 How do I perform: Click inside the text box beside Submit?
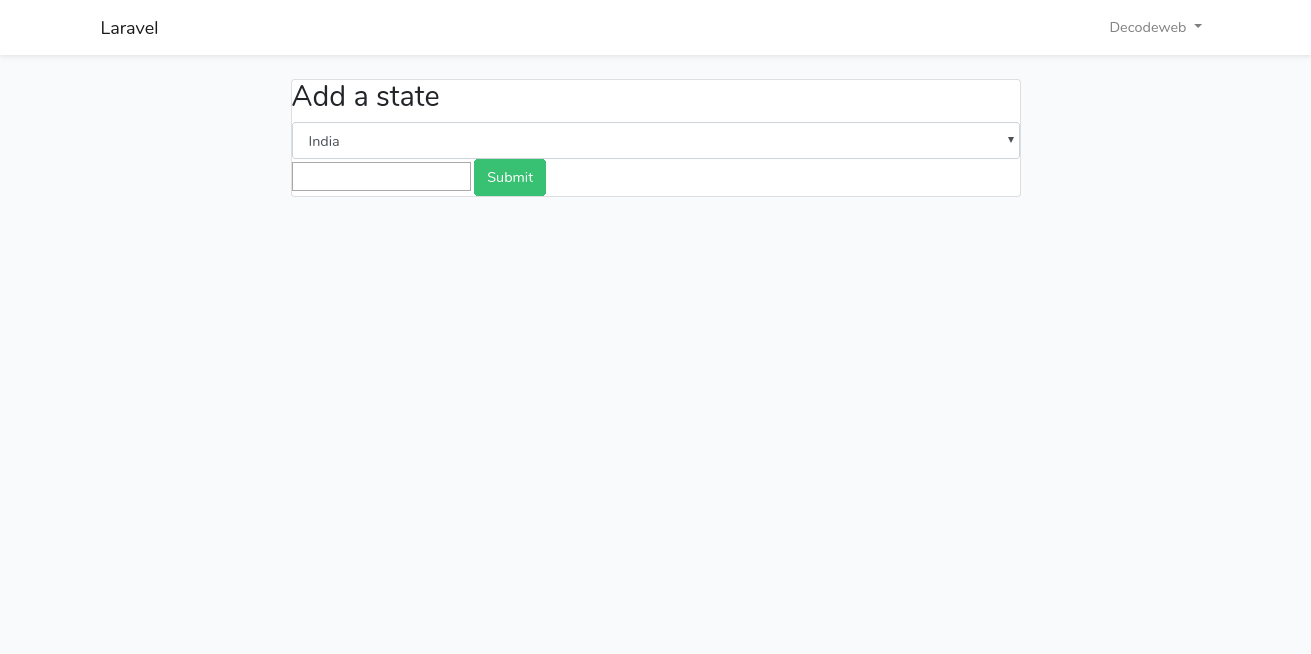381,176
